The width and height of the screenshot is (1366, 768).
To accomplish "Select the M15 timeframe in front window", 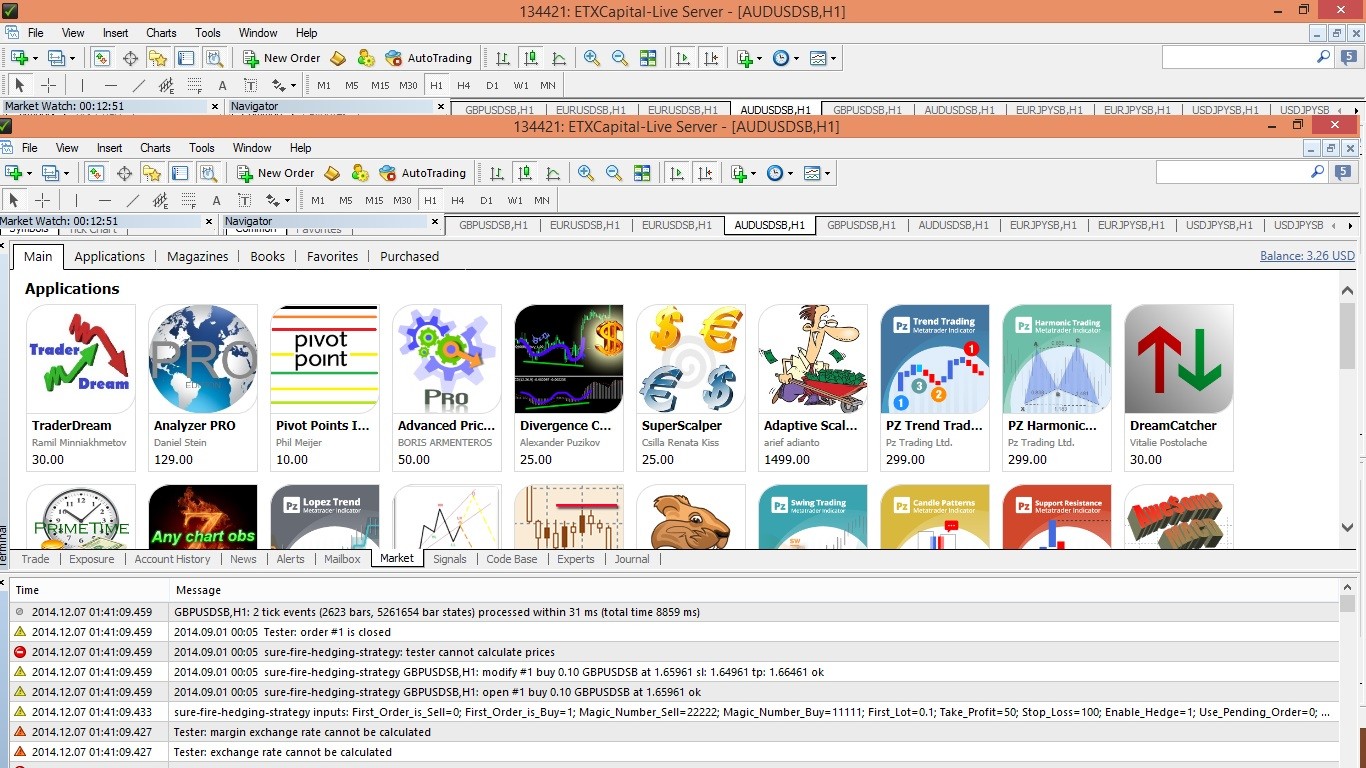I will click(x=374, y=200).
